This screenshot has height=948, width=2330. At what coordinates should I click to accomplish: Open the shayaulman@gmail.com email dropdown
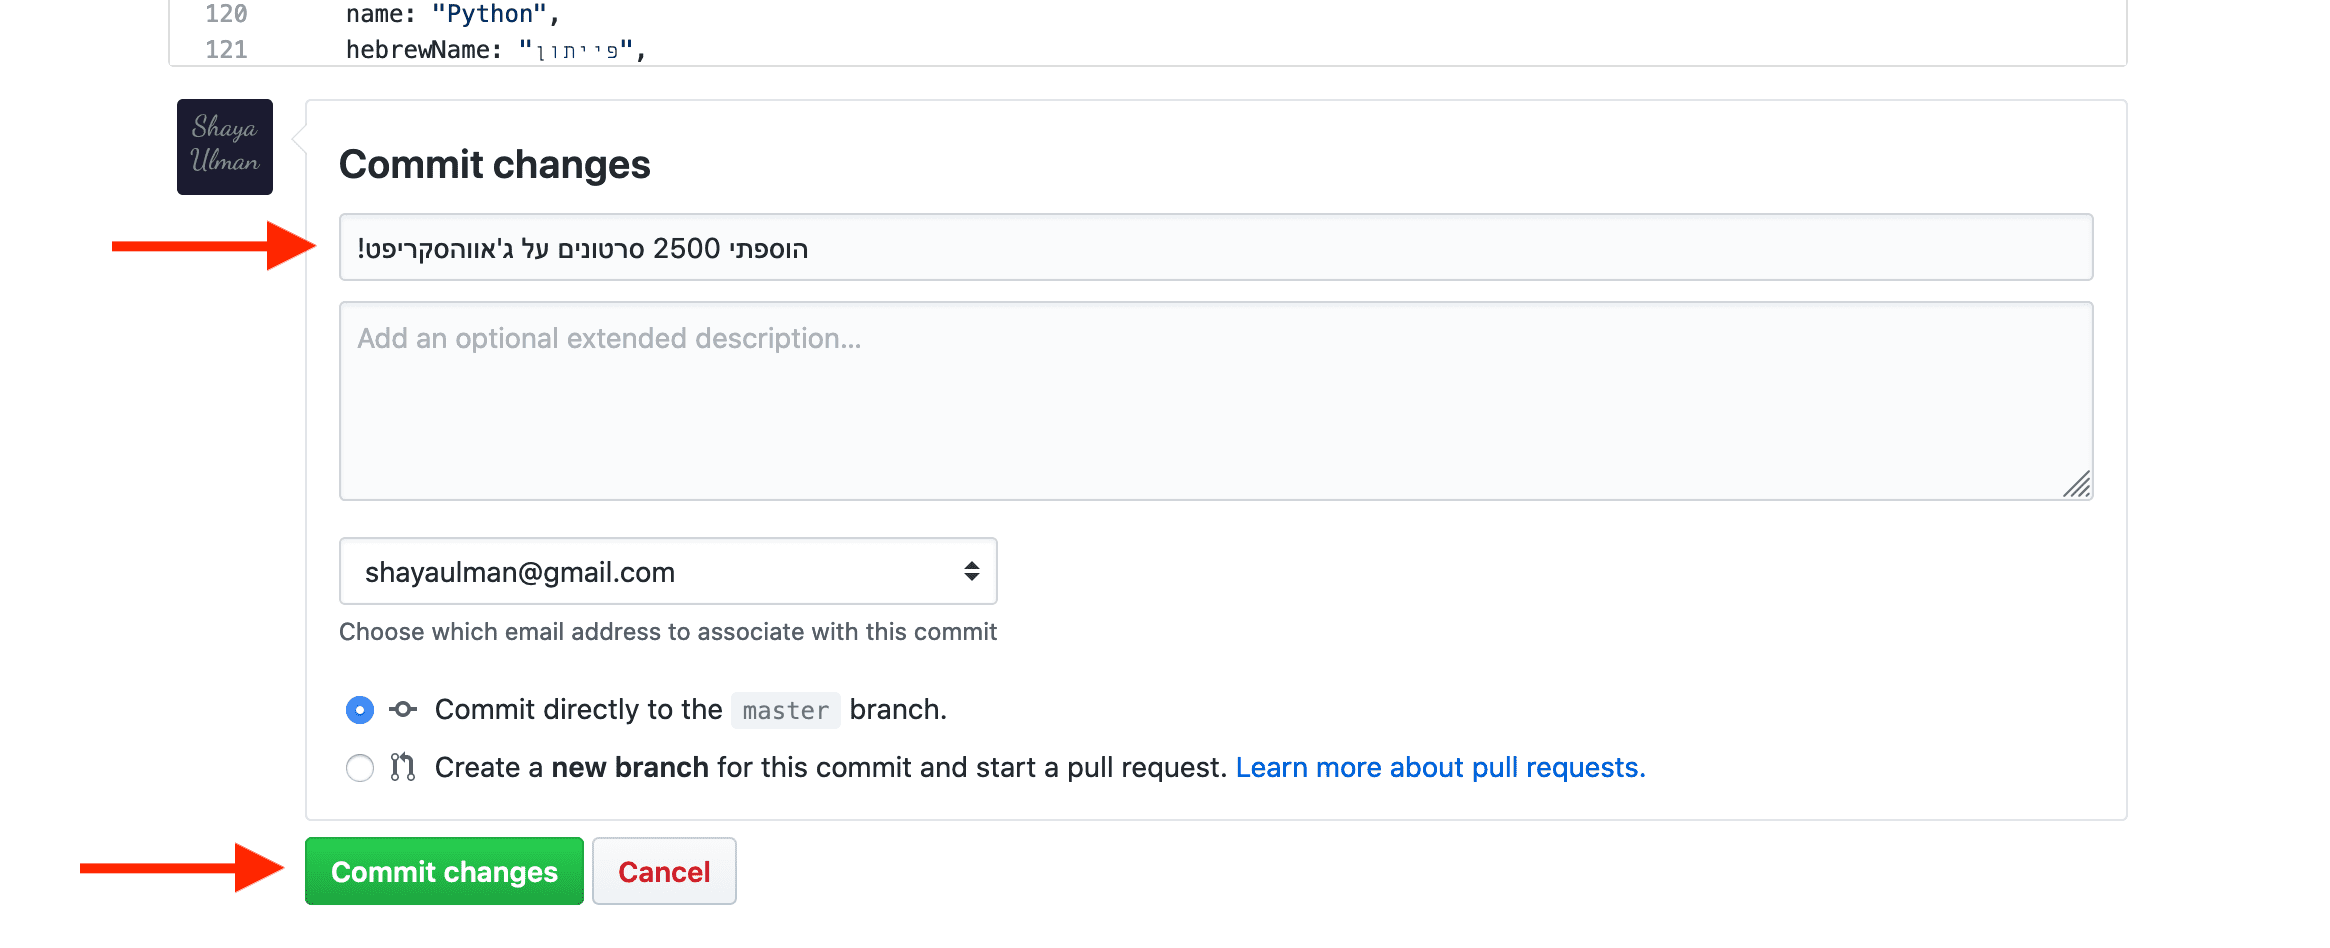coord(667,571)
